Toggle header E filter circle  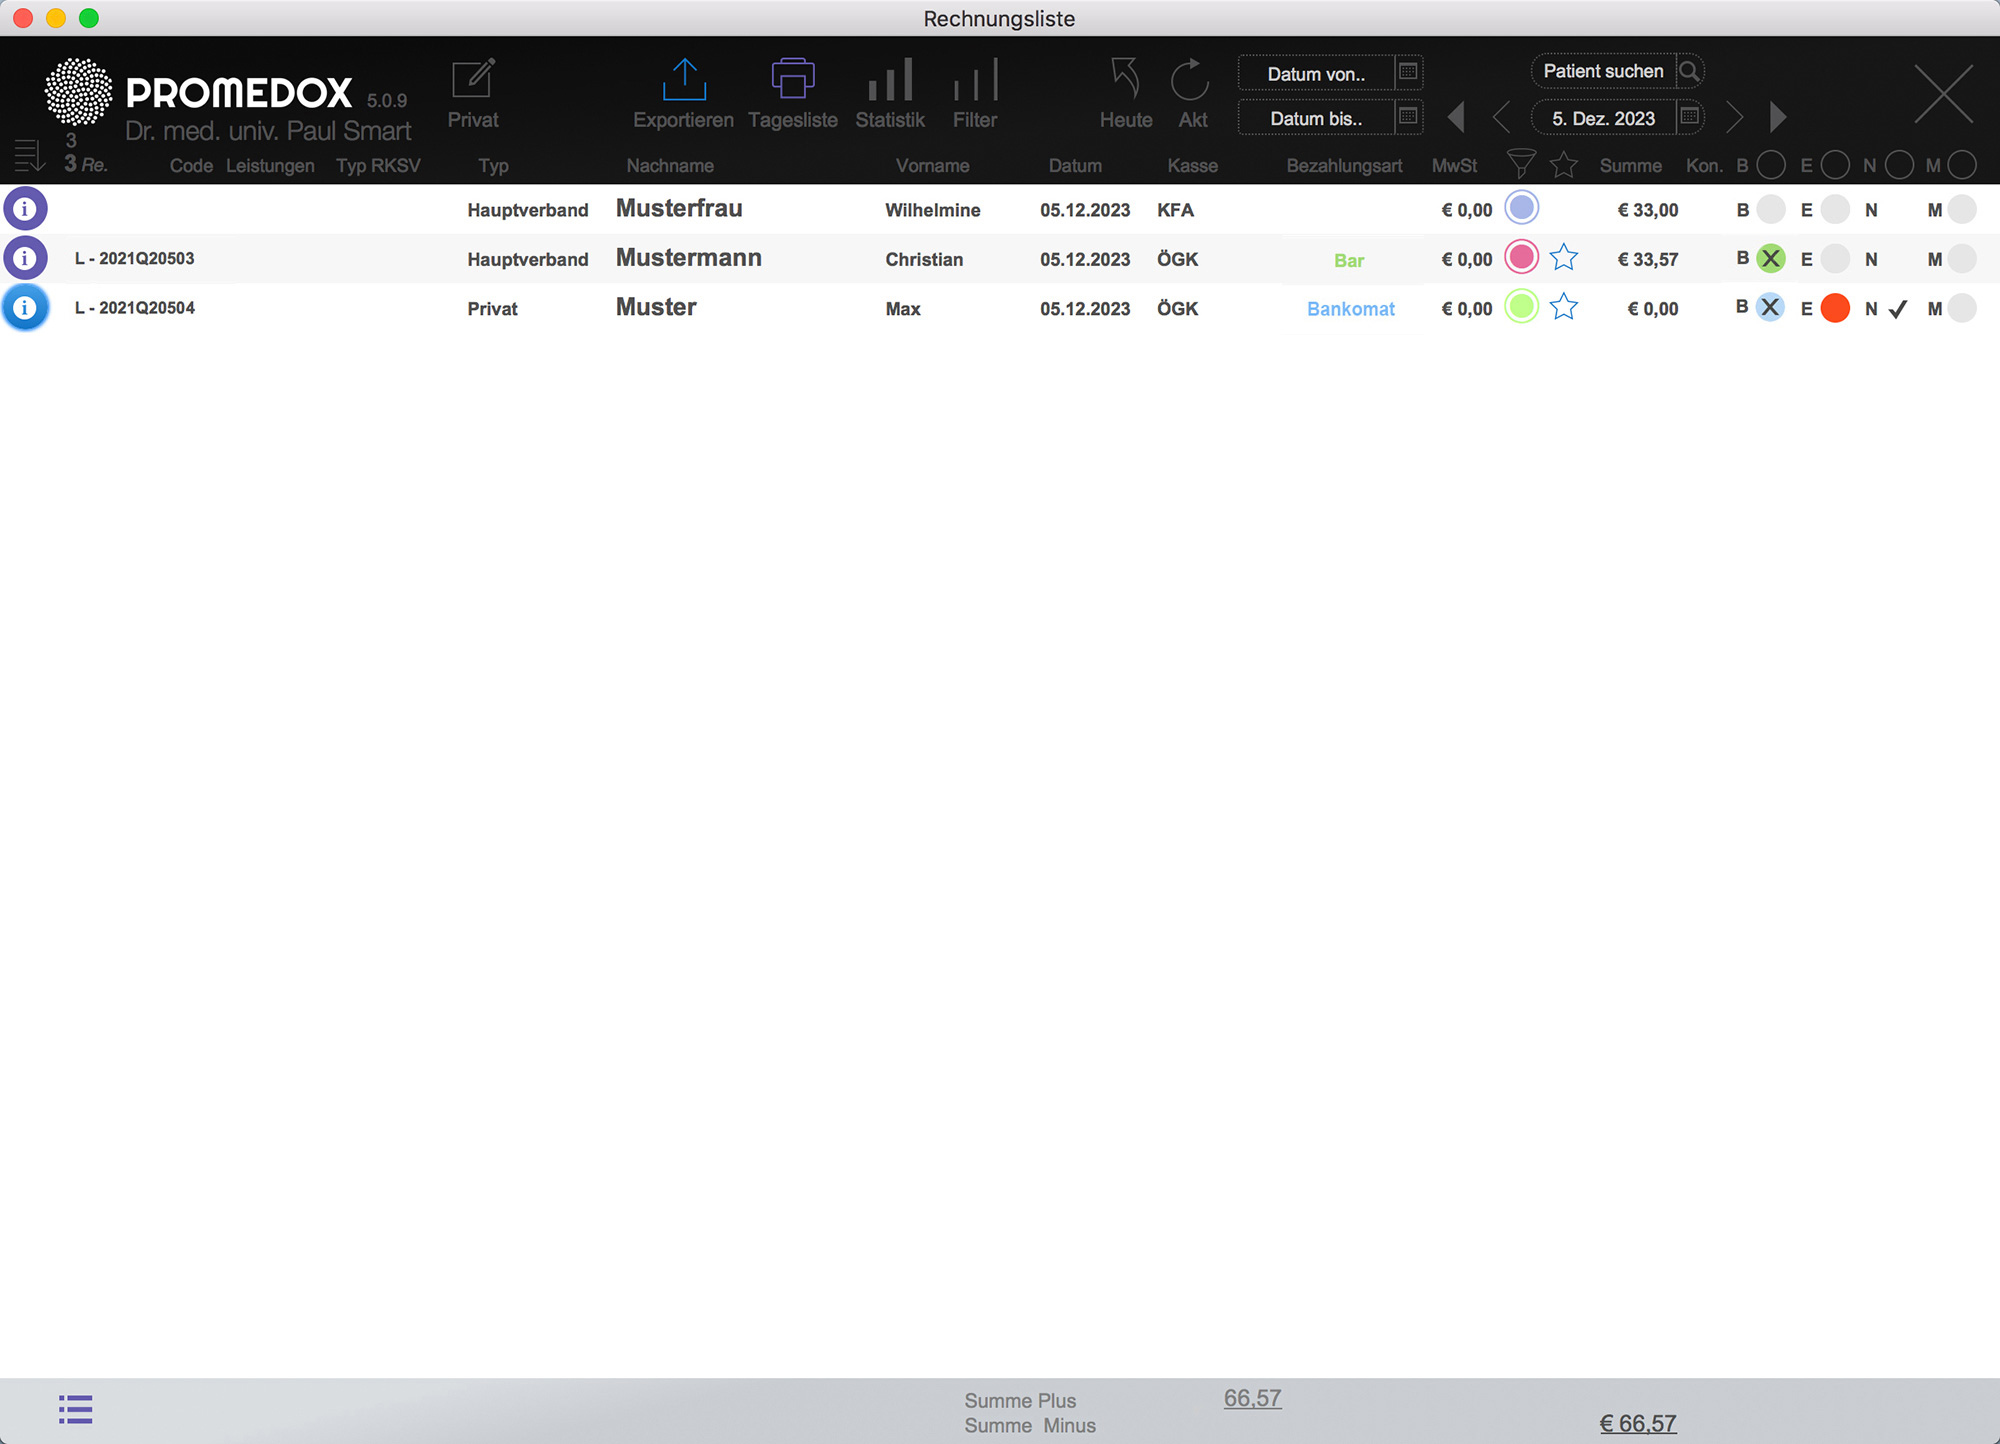point(1835,165)
